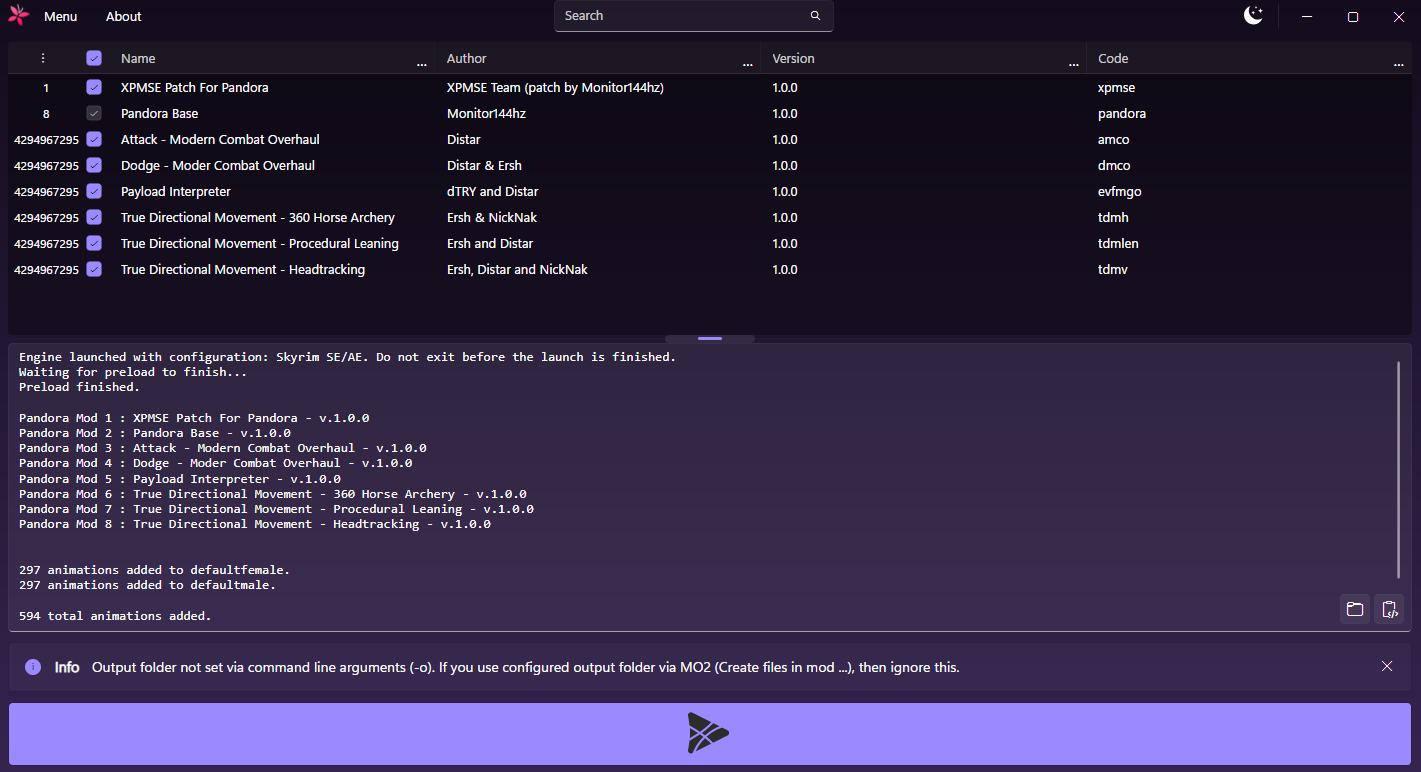Open the column options kebab icon
The height and width of the screenshot is (772, 1421).
[x=43, y=57]
